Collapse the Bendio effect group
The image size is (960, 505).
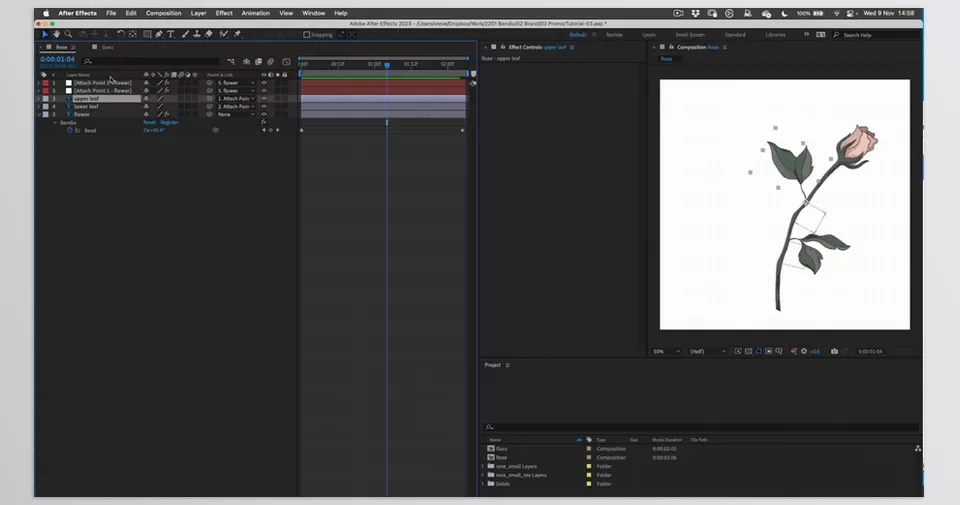click(54, 122)
